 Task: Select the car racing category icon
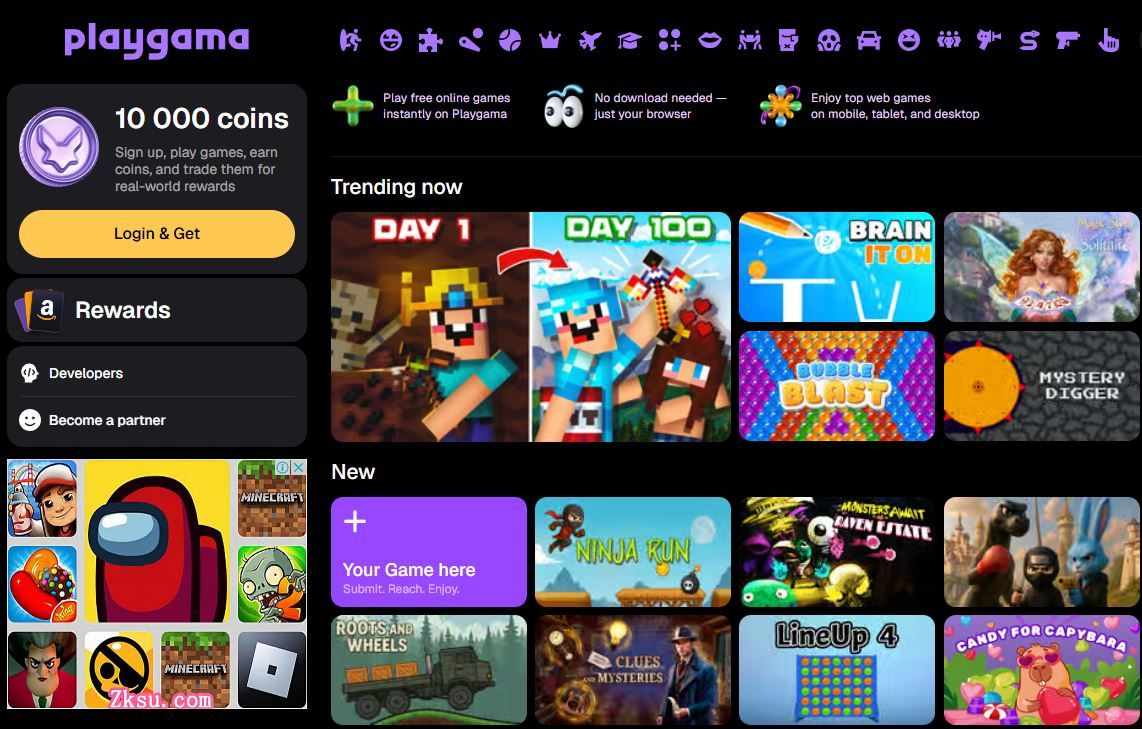(x=869, y=40)
